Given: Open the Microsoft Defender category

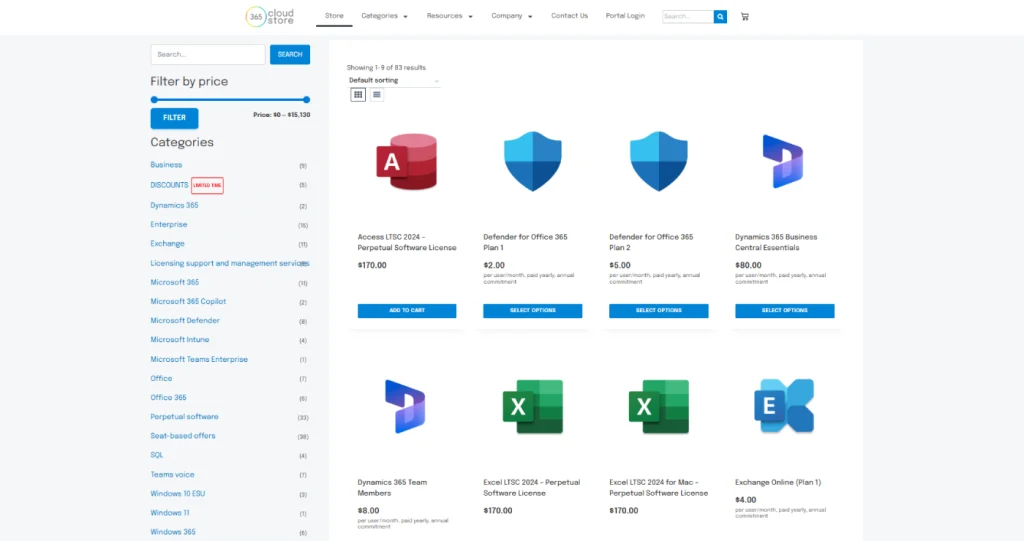Looking at the screenshot, I should [185, 321].
